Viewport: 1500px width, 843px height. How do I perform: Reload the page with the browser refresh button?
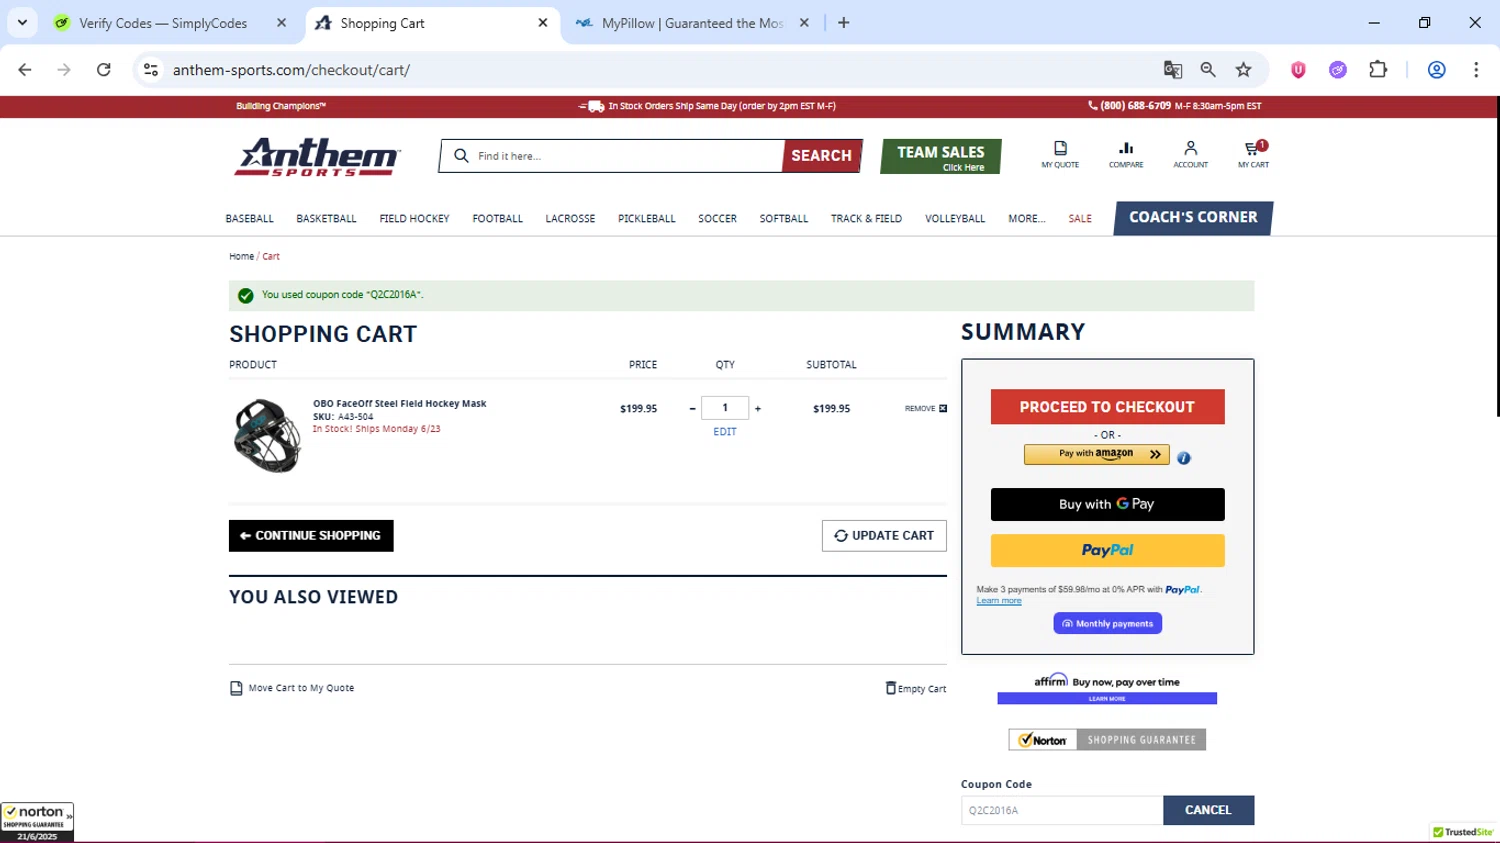click(x=104, y=70)
